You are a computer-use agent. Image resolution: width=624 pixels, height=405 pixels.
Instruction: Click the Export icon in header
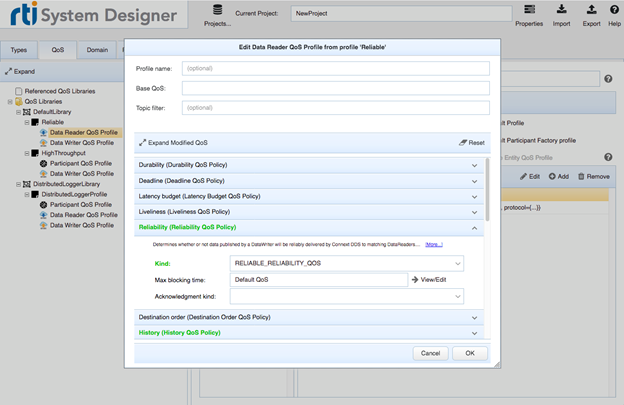click(591, 12)
